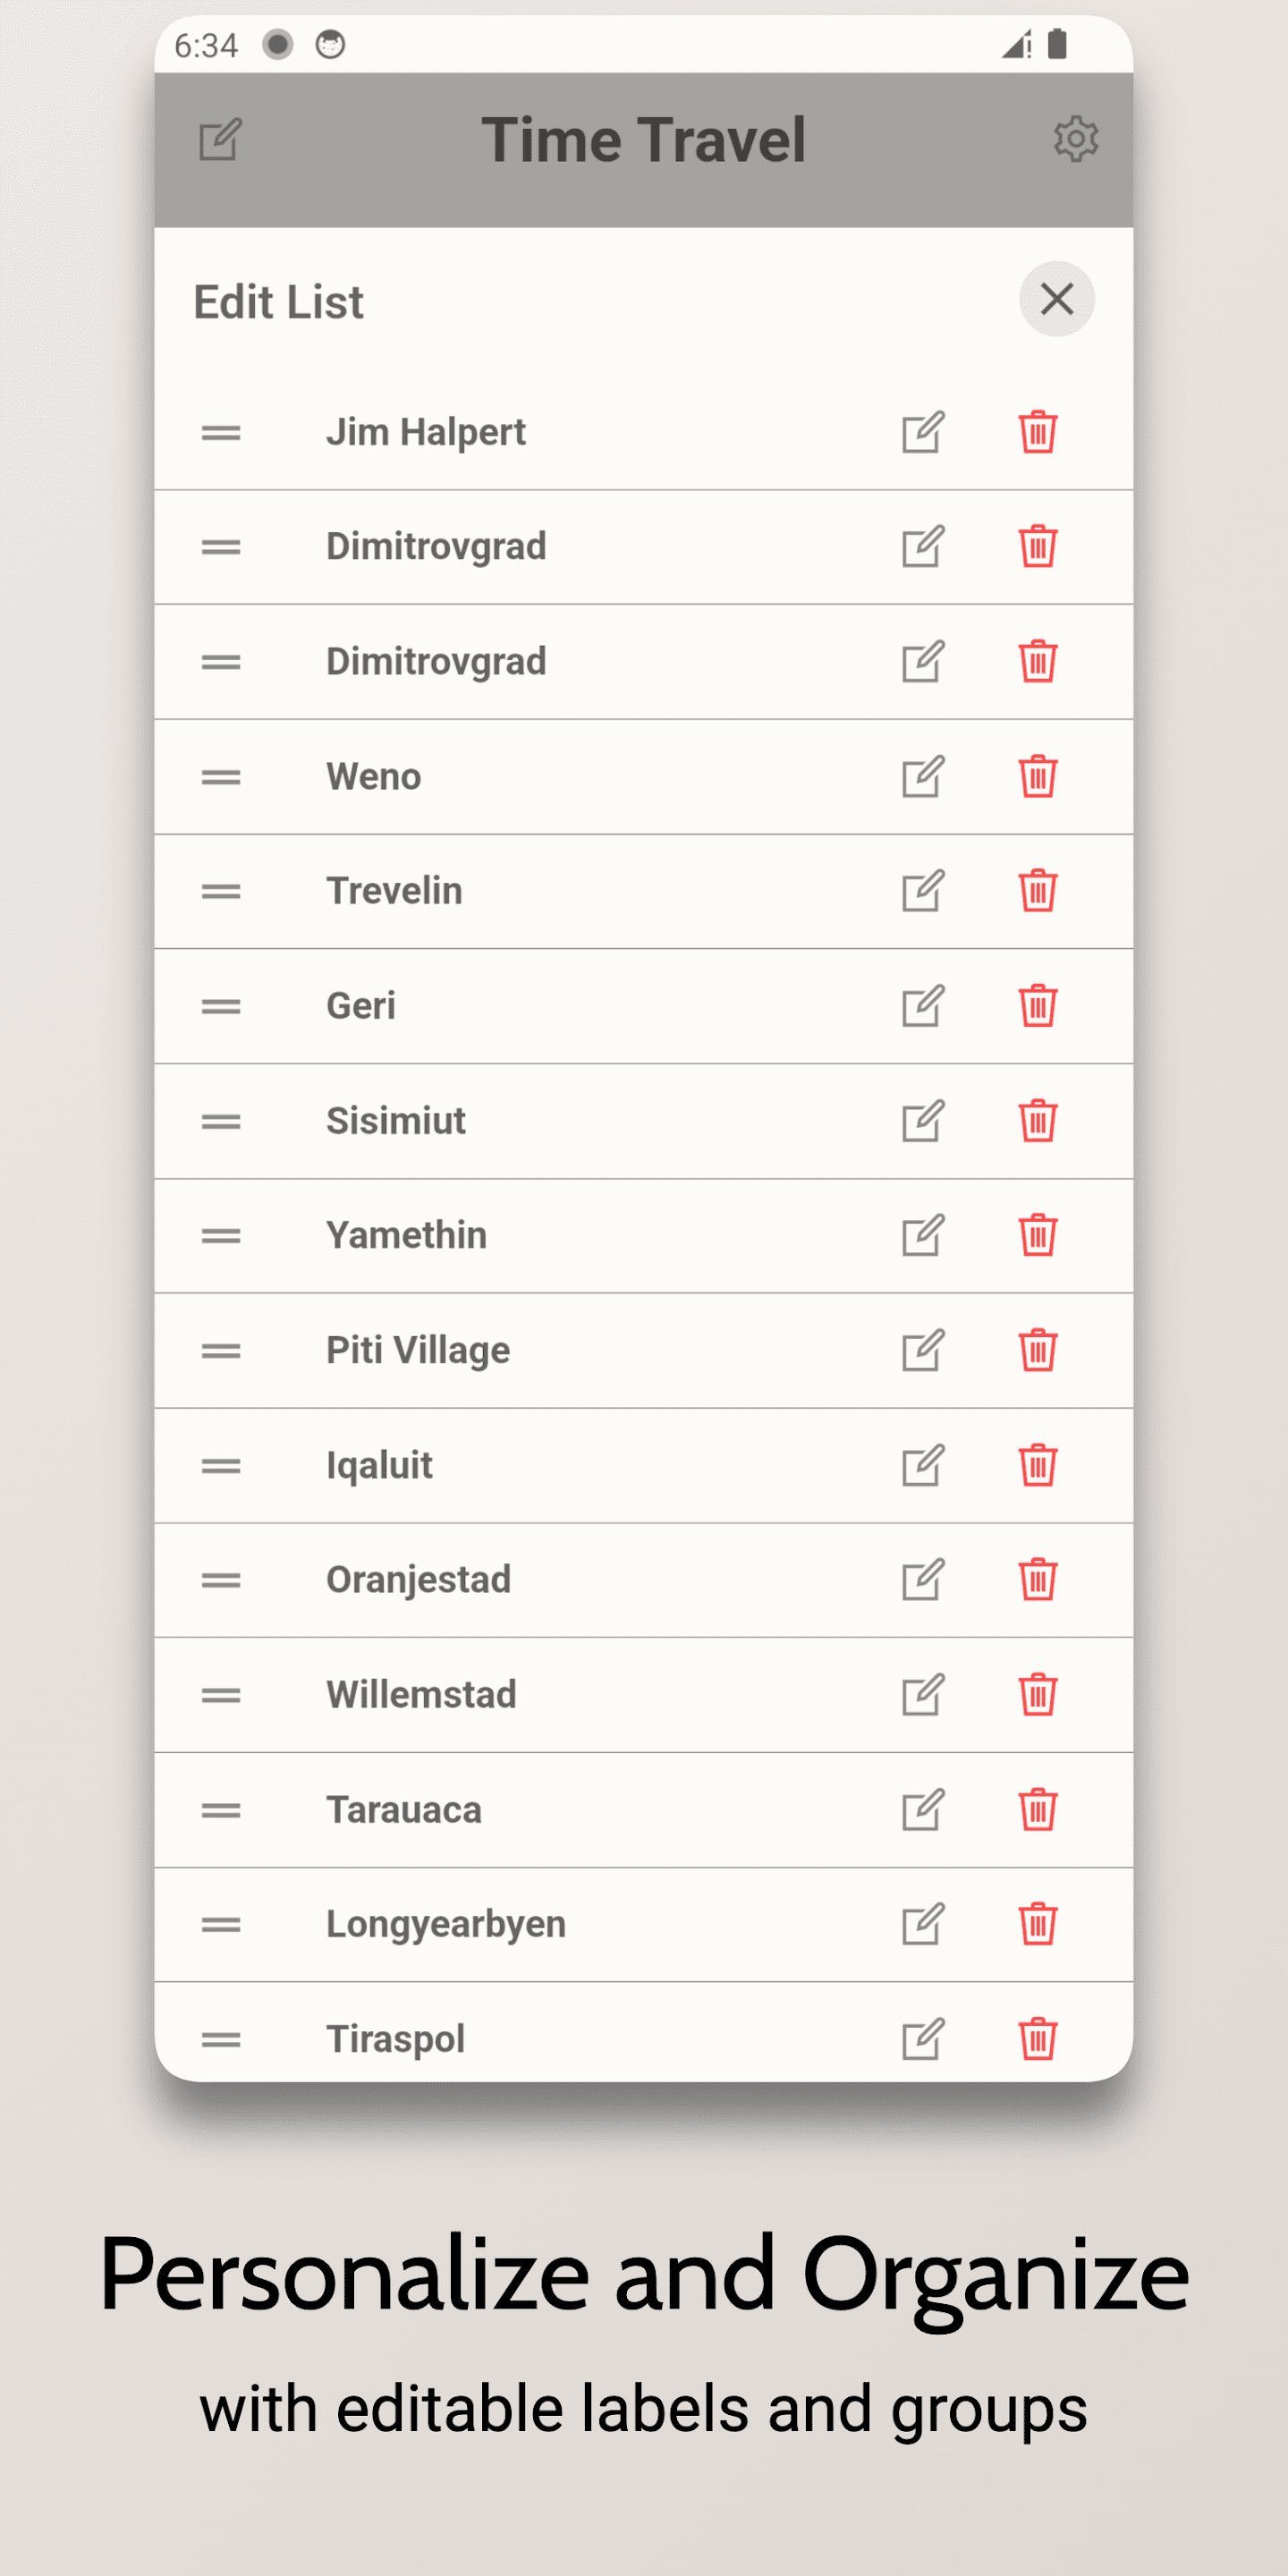Trash the Oranjestad entry
The image size is (1288, 2576).
click(1037, 1580)
